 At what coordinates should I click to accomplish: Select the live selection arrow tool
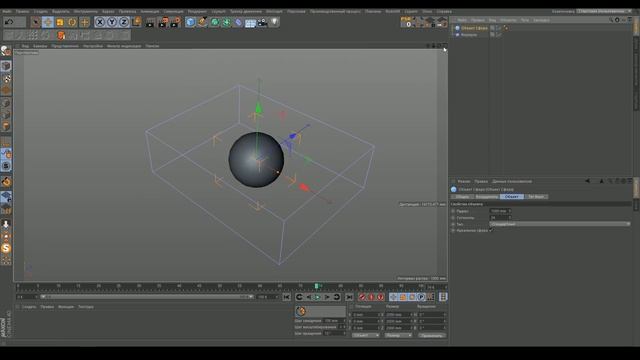(x=36, y=22)
